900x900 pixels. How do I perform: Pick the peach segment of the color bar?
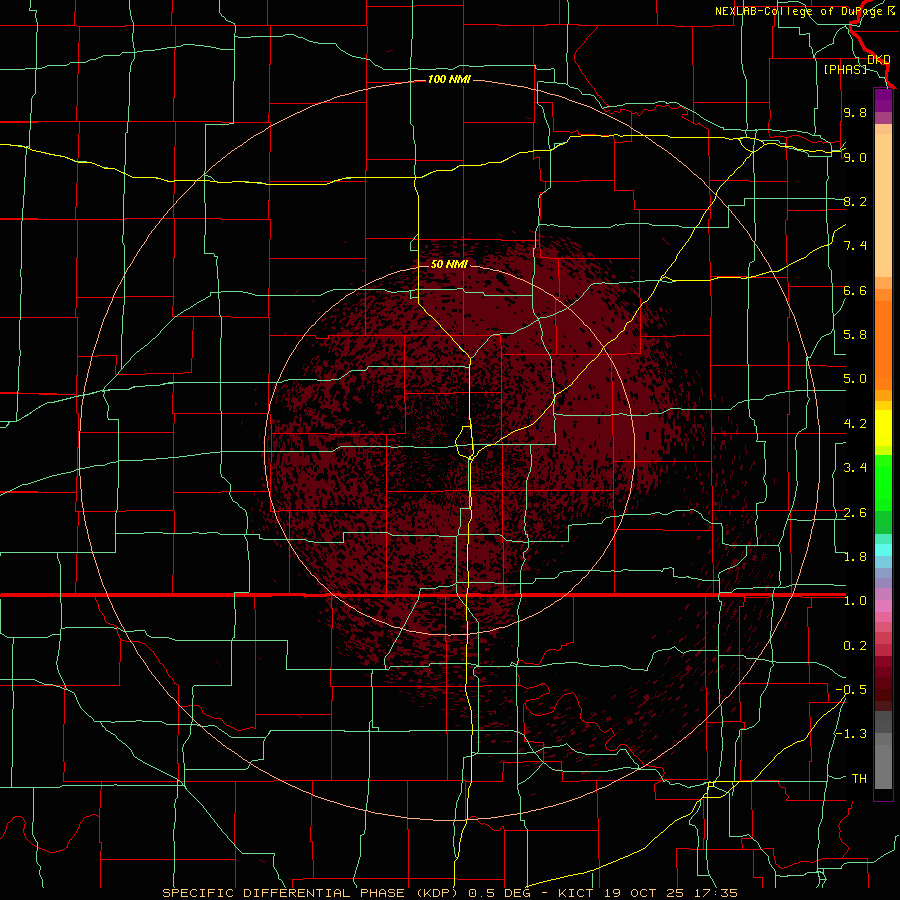click(x=883, y=205)
